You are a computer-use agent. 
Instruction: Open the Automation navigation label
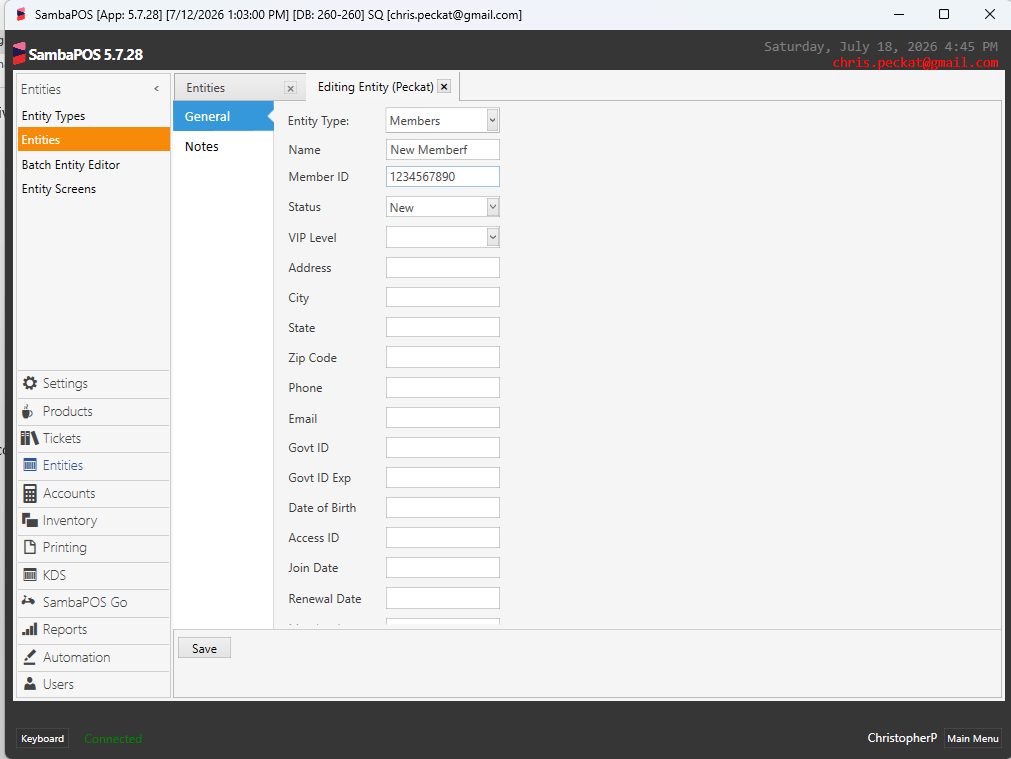pos(77,657)
